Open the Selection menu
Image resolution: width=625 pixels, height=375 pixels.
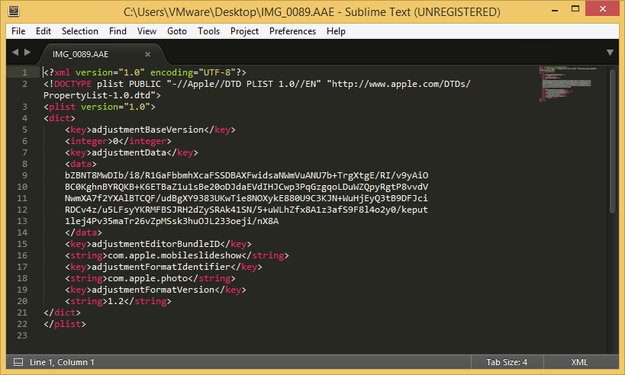click(x=80, y=31)
